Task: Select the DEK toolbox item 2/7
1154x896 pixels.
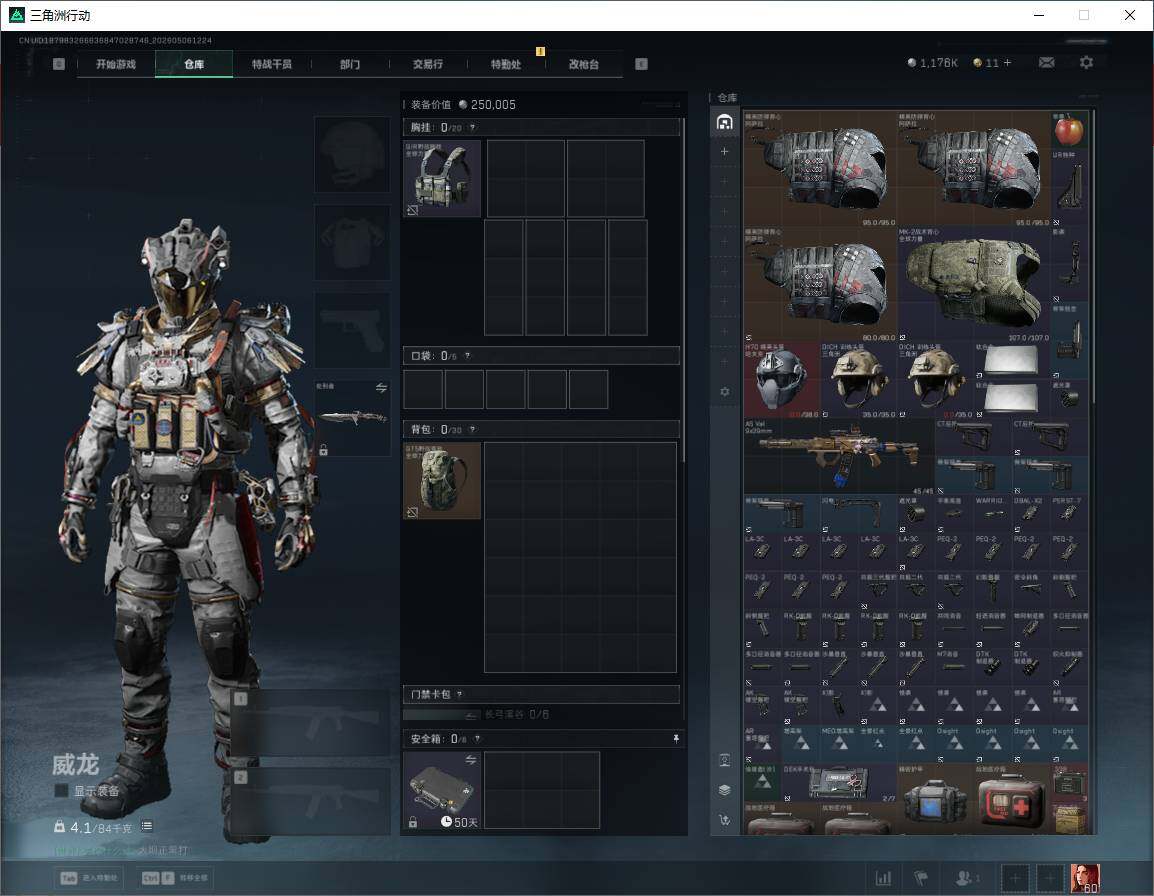Action: (x=839, y=782)
